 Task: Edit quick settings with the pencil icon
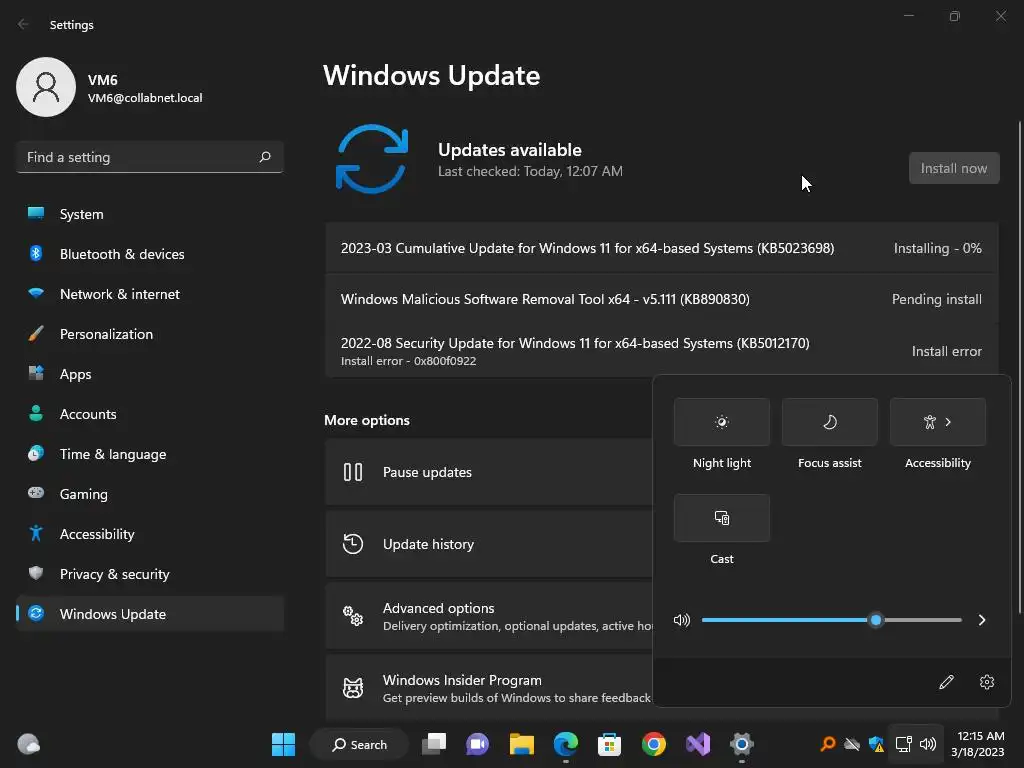click(946, 682)
